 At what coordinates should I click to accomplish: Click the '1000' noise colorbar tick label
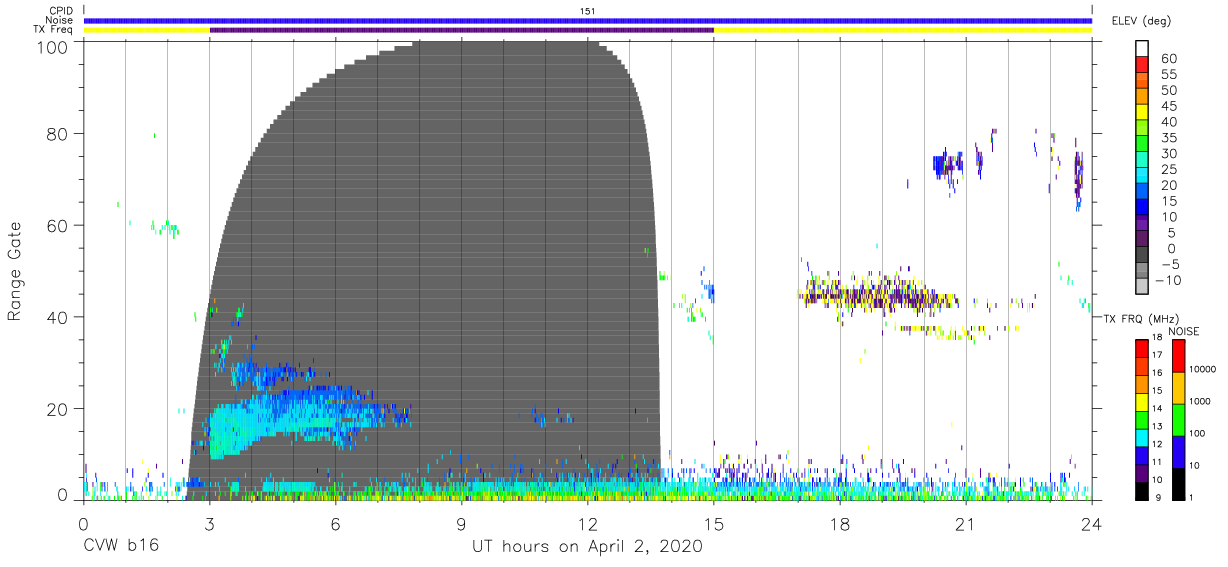click(1202, 403)
